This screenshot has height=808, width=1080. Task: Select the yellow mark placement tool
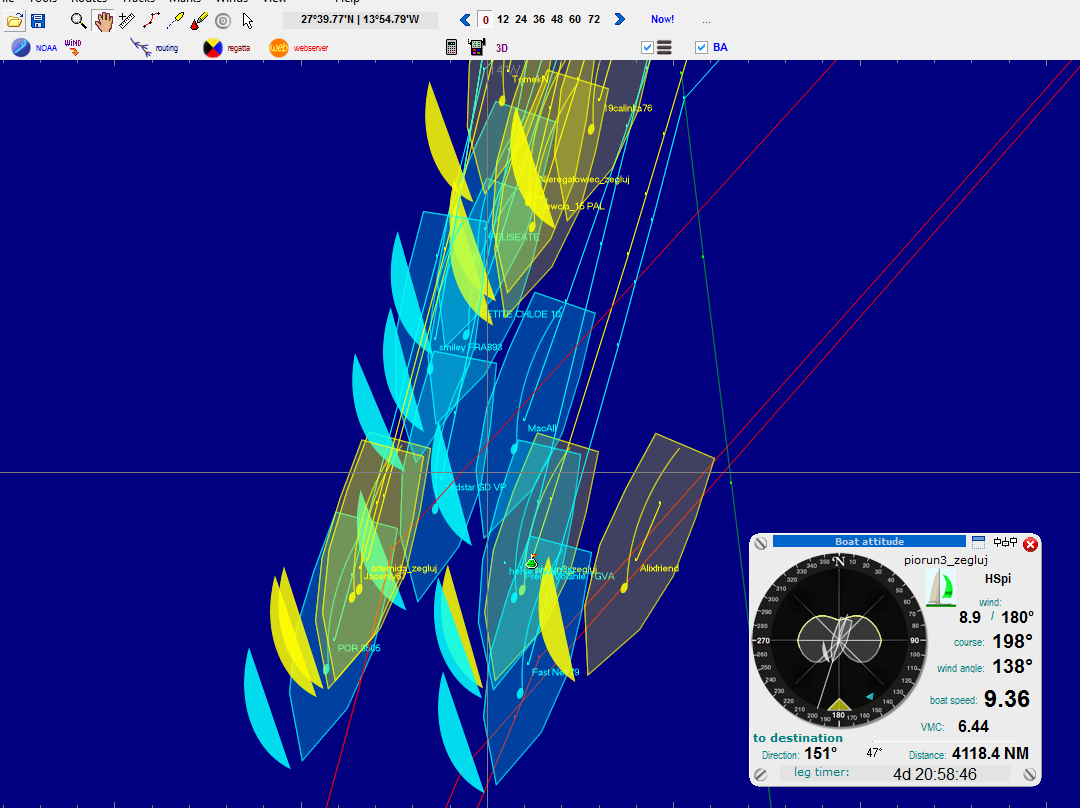pyautogui.click(x=176, y=21)
